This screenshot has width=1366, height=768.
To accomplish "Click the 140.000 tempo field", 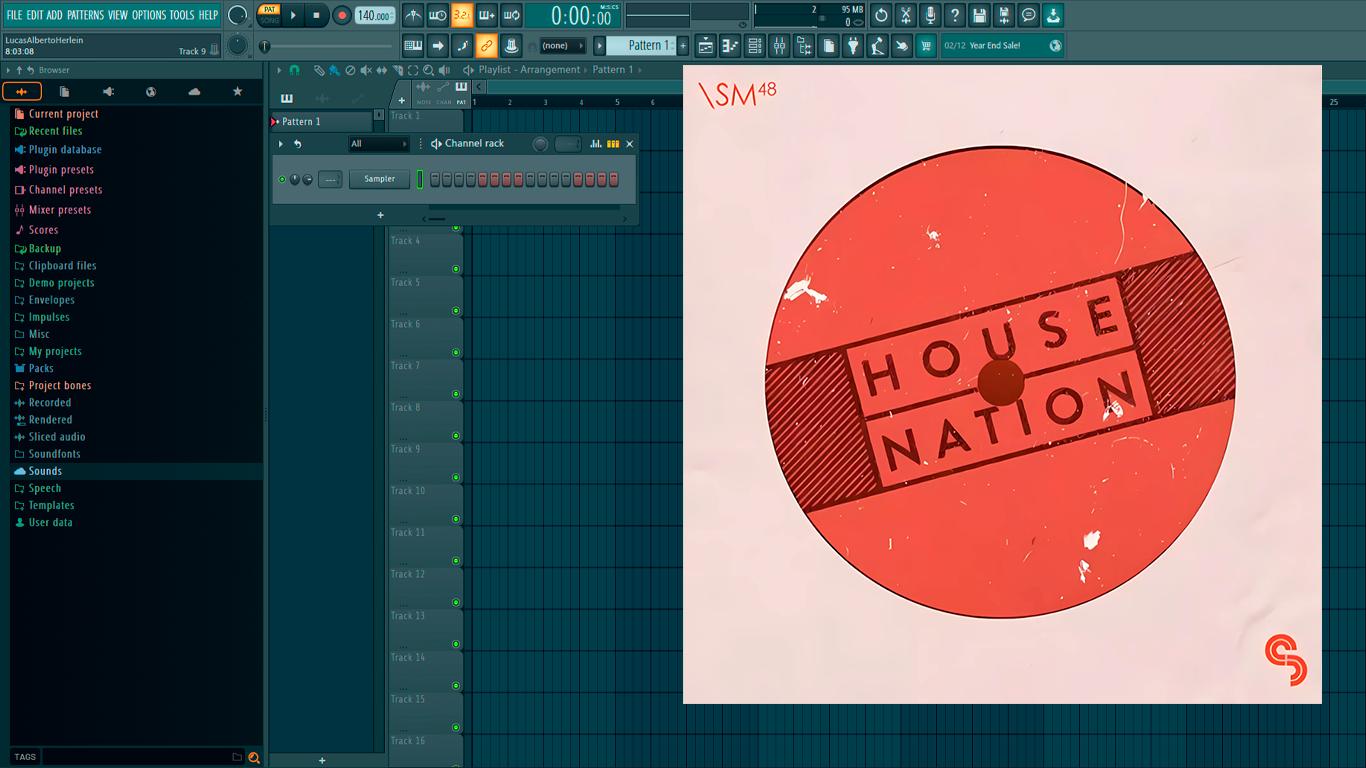I will [375, 15].
